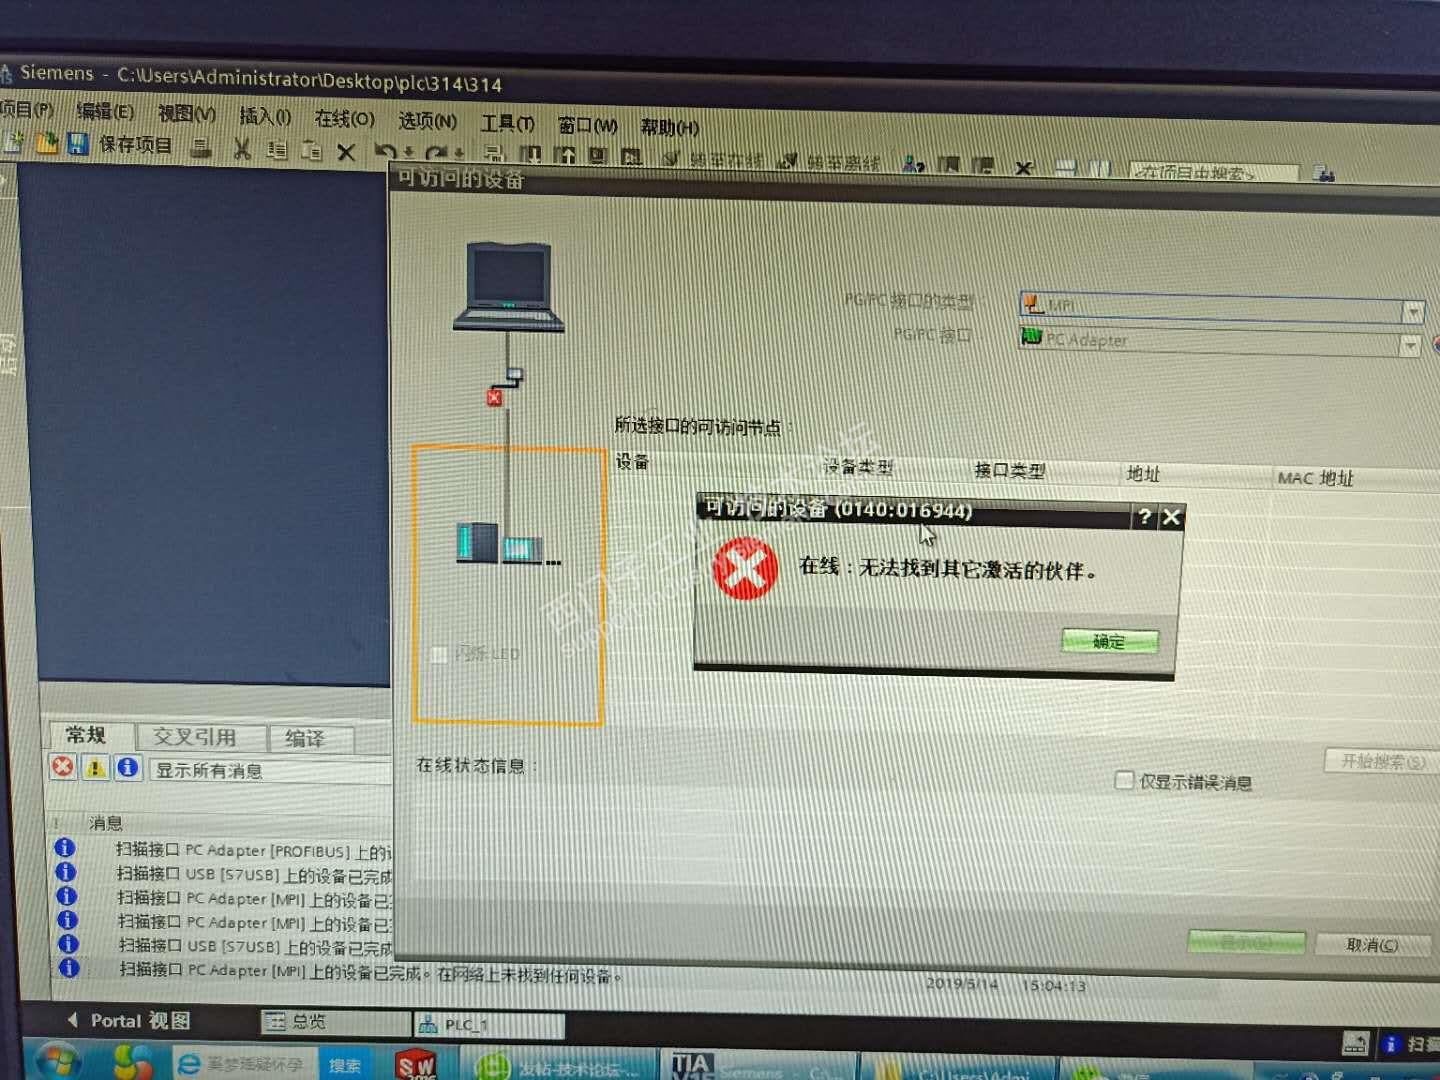Image resolution: width=1440 pixels, height=1080 pixels.
Task: Open the 在线(O) menu
Action: coord(344,119)
